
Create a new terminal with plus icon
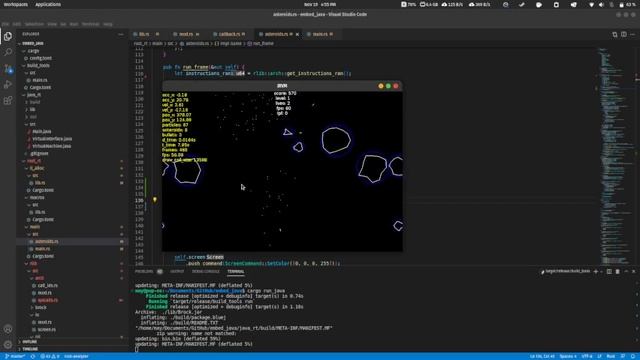pyautogui.click(x=596, y=271)
